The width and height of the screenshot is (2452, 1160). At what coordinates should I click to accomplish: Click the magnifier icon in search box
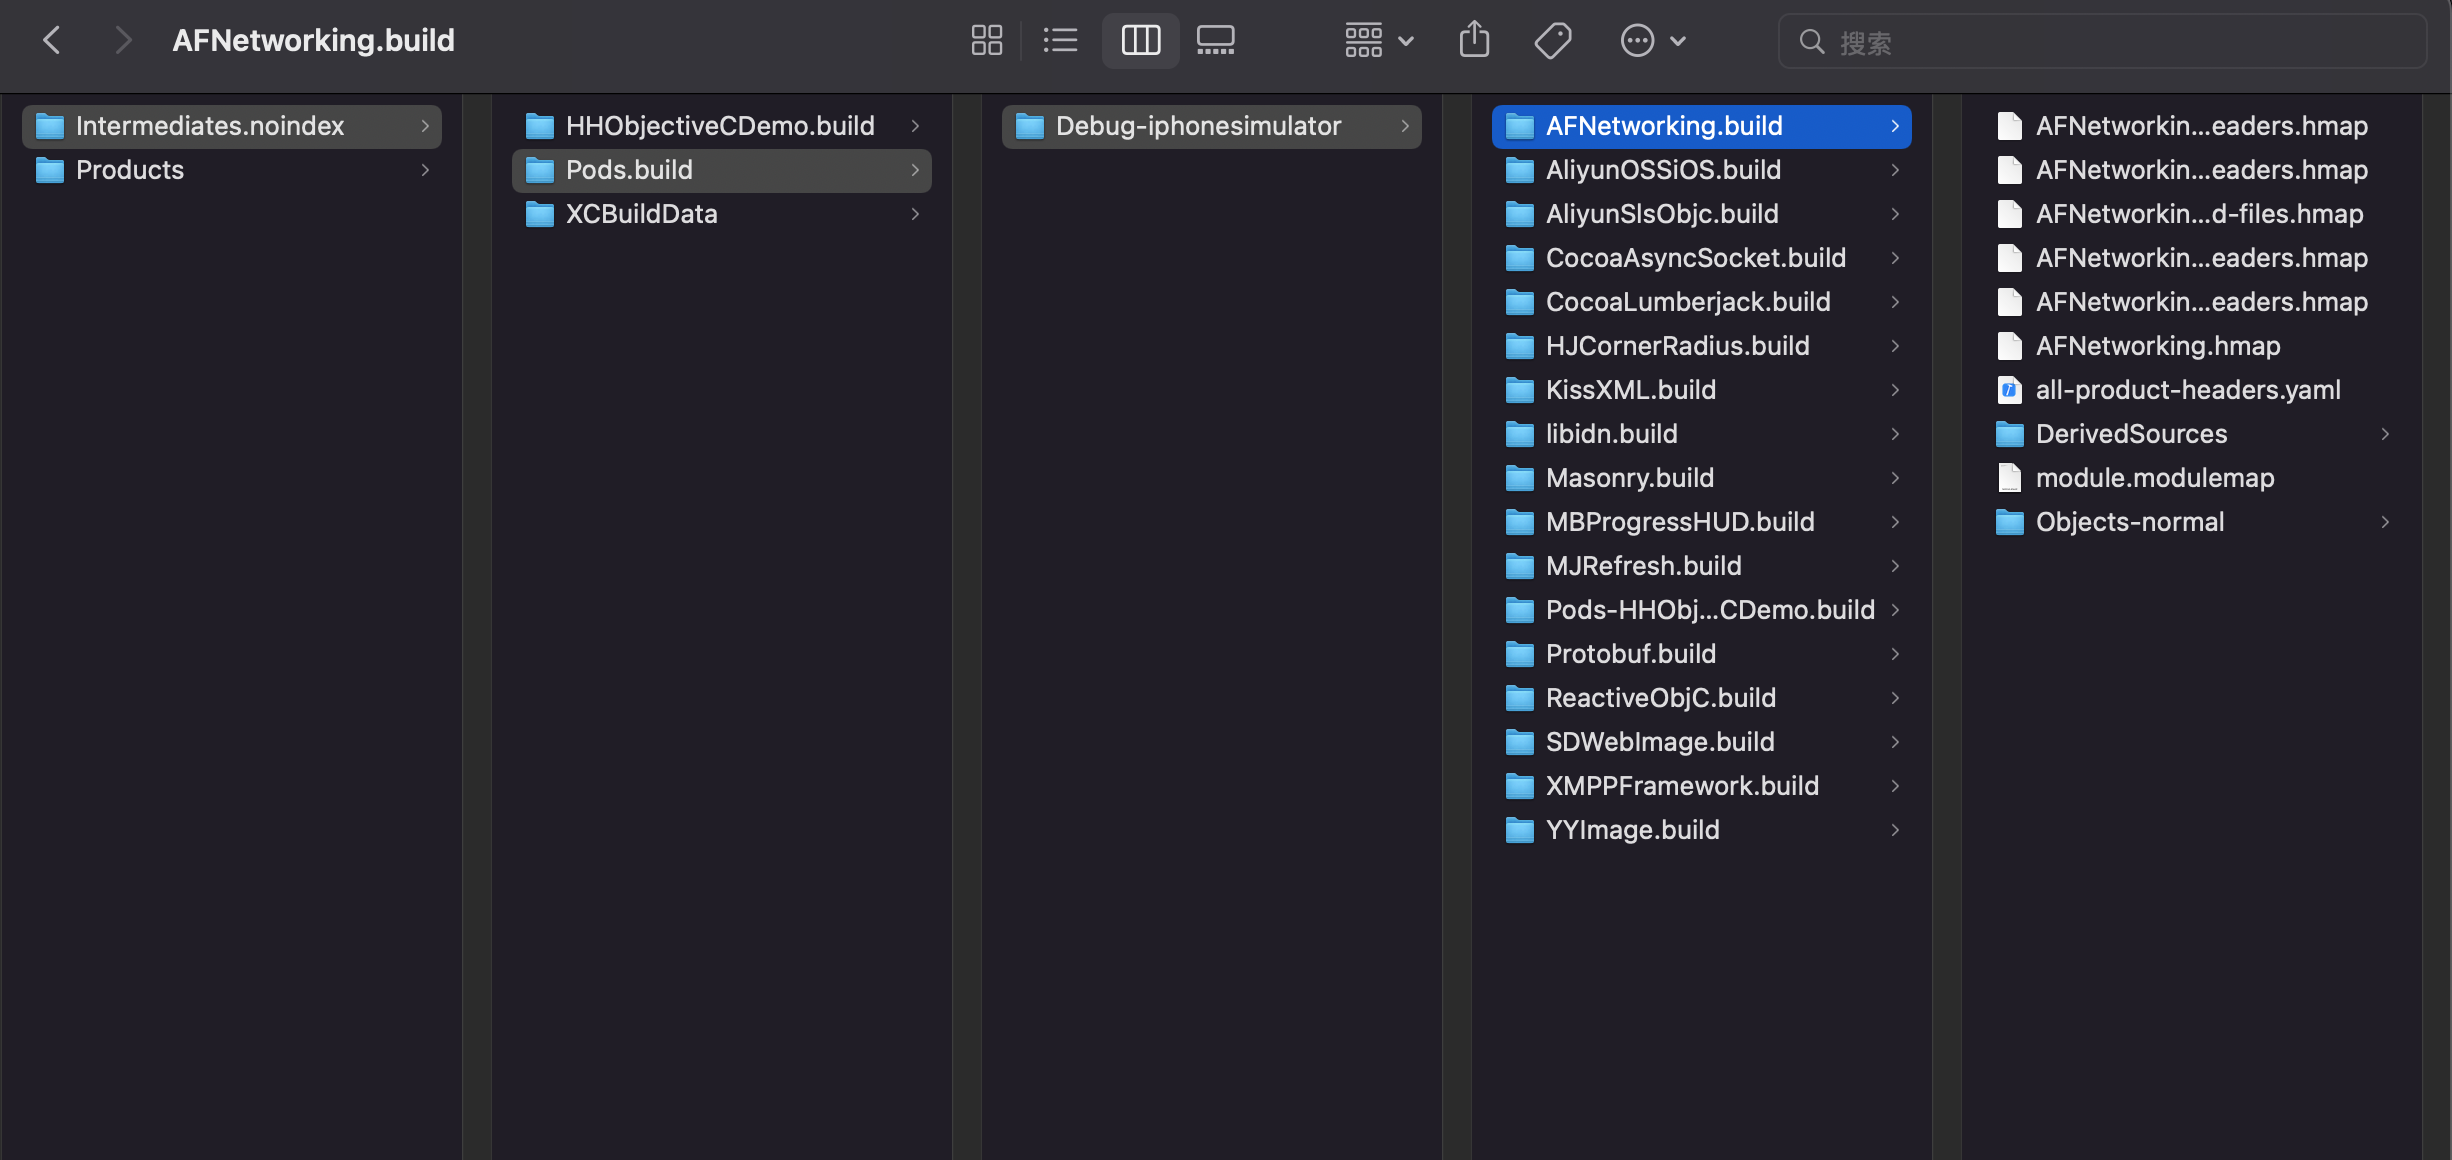1811,42
